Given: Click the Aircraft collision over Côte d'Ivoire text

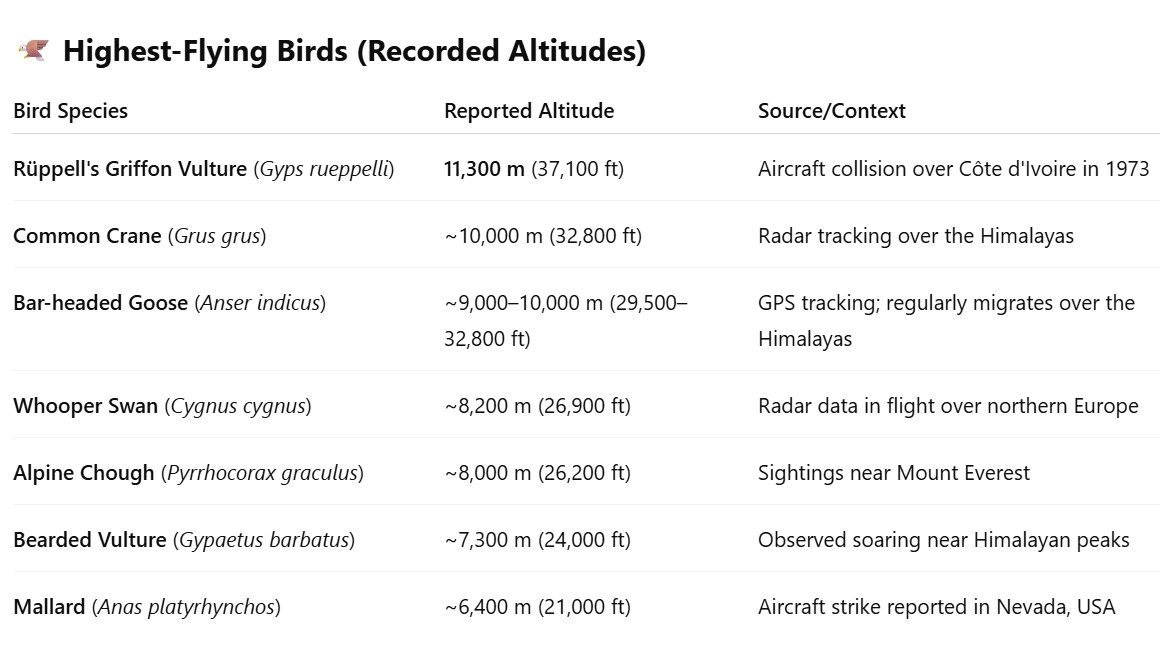Looking at the screenshot, I should pos(954,169).
